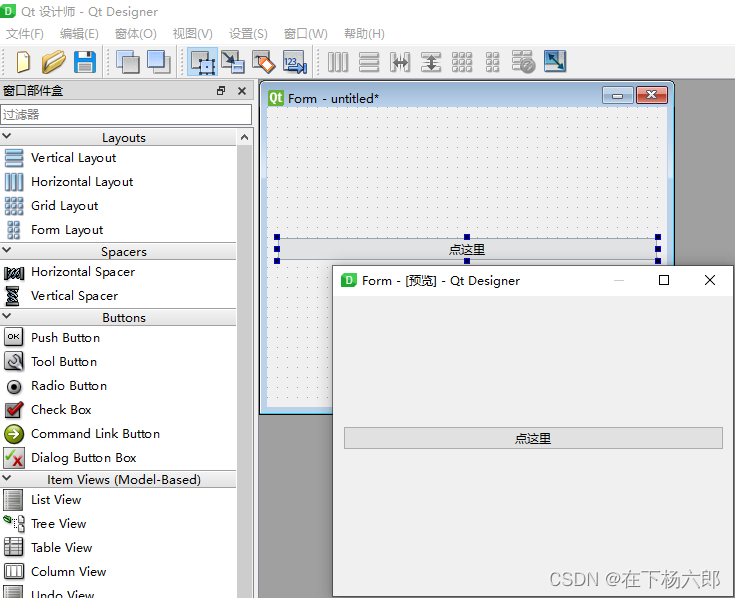Switch to Edit Tab Order mode

point(295,62)
